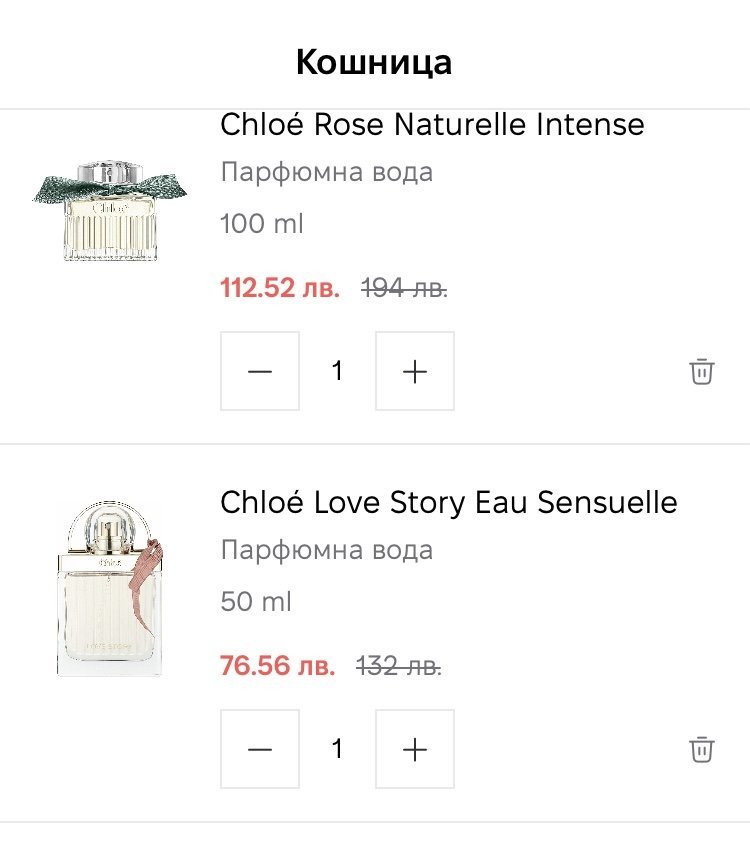Viewport: 750px width, 845px height.
Task: Select the 50 ml size label
Action: (x=256, y=602)
